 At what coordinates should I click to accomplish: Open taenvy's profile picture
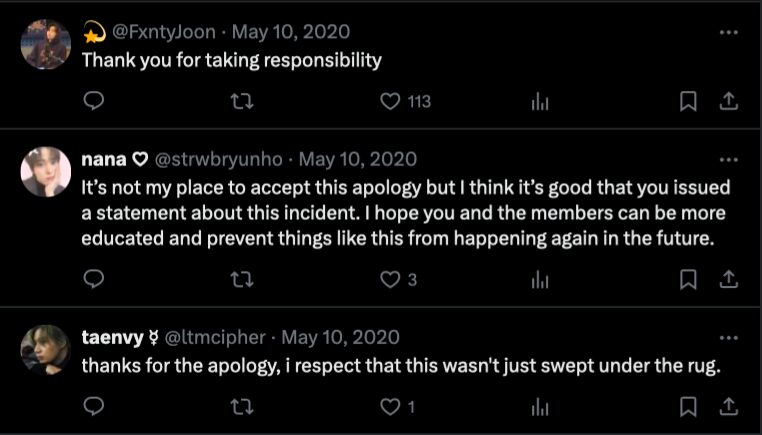[46, 350]
